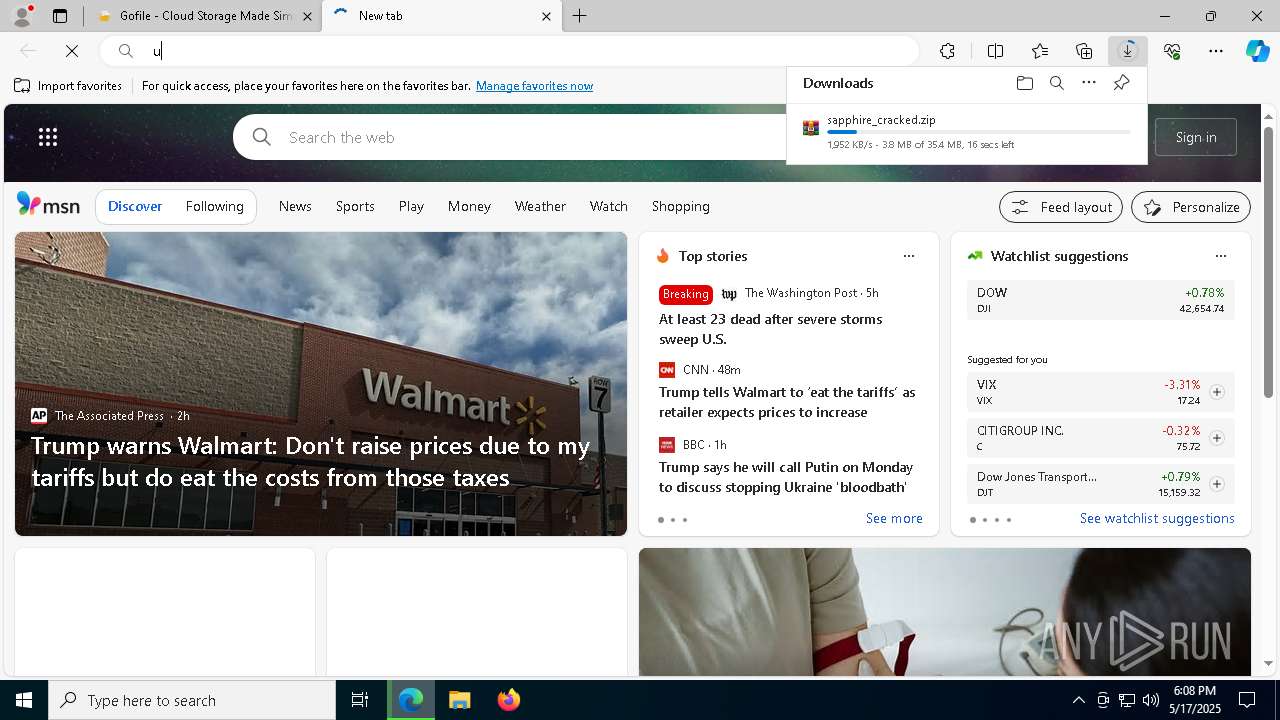
Task: Launch Firefox from taskbar
Action: 508,700
